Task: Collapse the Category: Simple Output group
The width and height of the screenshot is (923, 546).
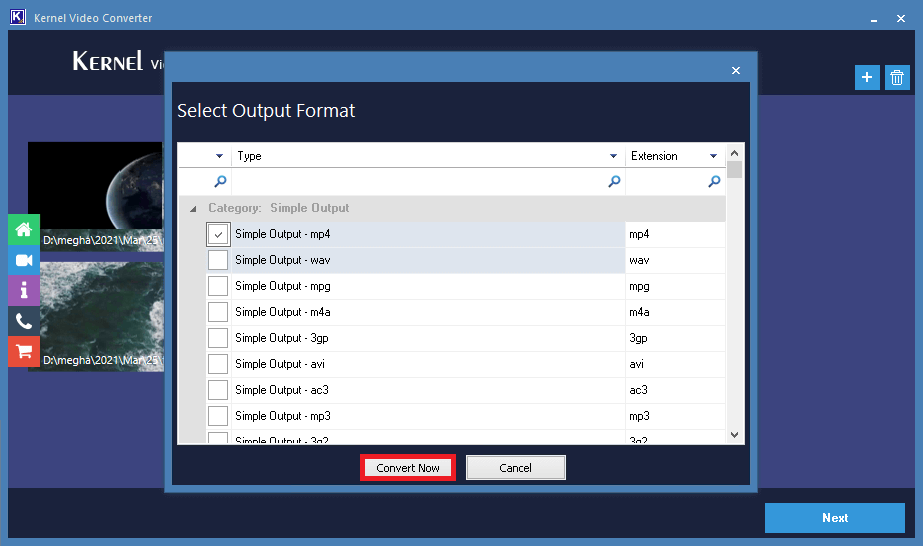Action: [193, 208]
